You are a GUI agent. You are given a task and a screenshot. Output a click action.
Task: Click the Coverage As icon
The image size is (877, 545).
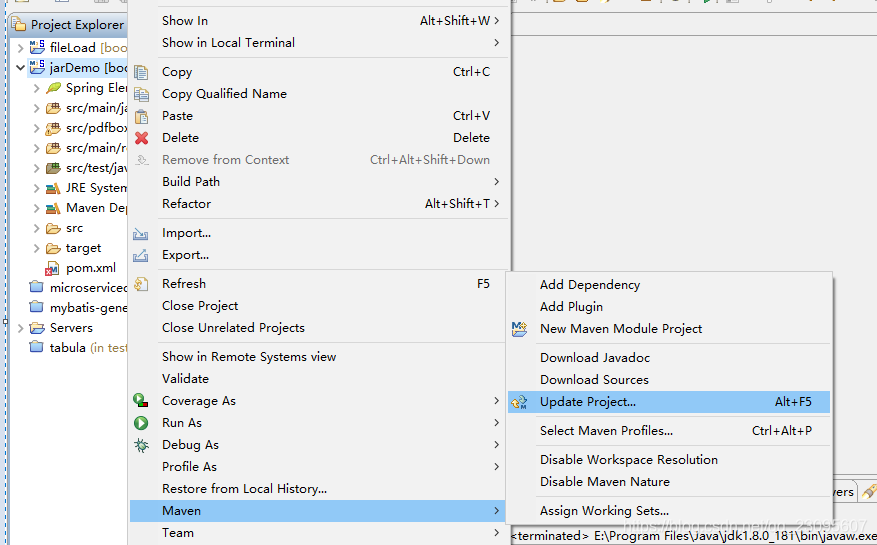[141, 401]
